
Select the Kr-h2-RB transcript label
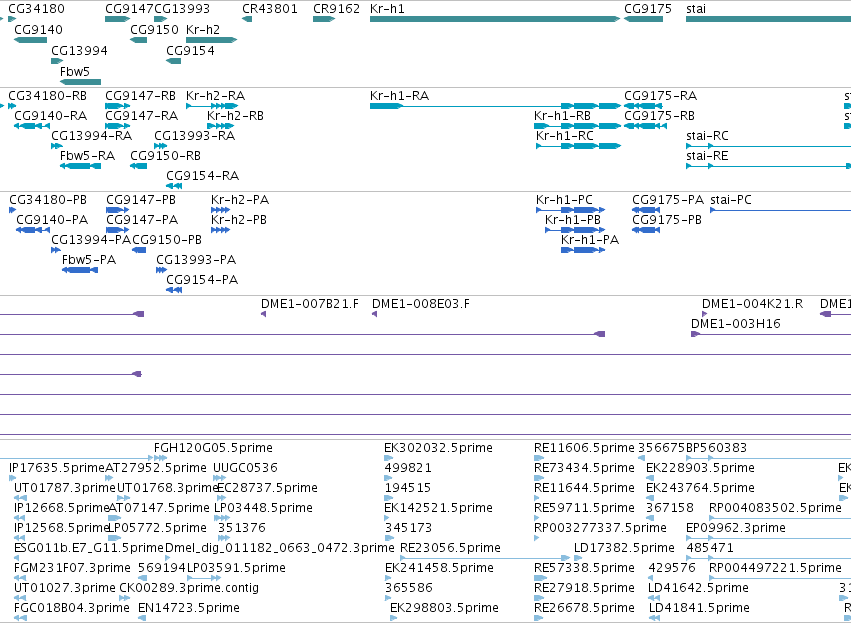tap(236, 116)
